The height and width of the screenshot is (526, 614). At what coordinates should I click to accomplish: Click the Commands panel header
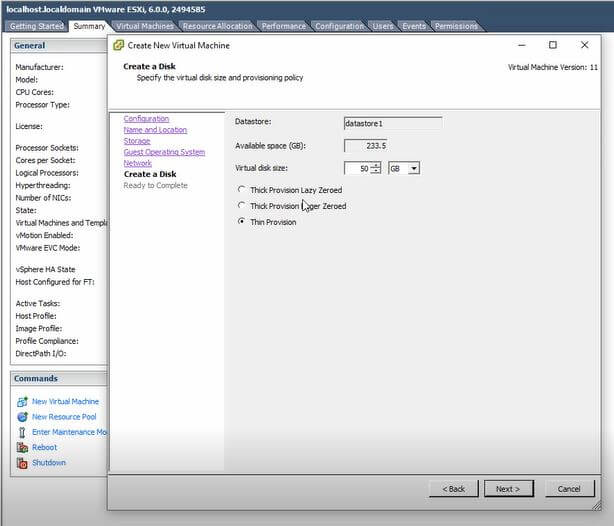pos(58,378)
